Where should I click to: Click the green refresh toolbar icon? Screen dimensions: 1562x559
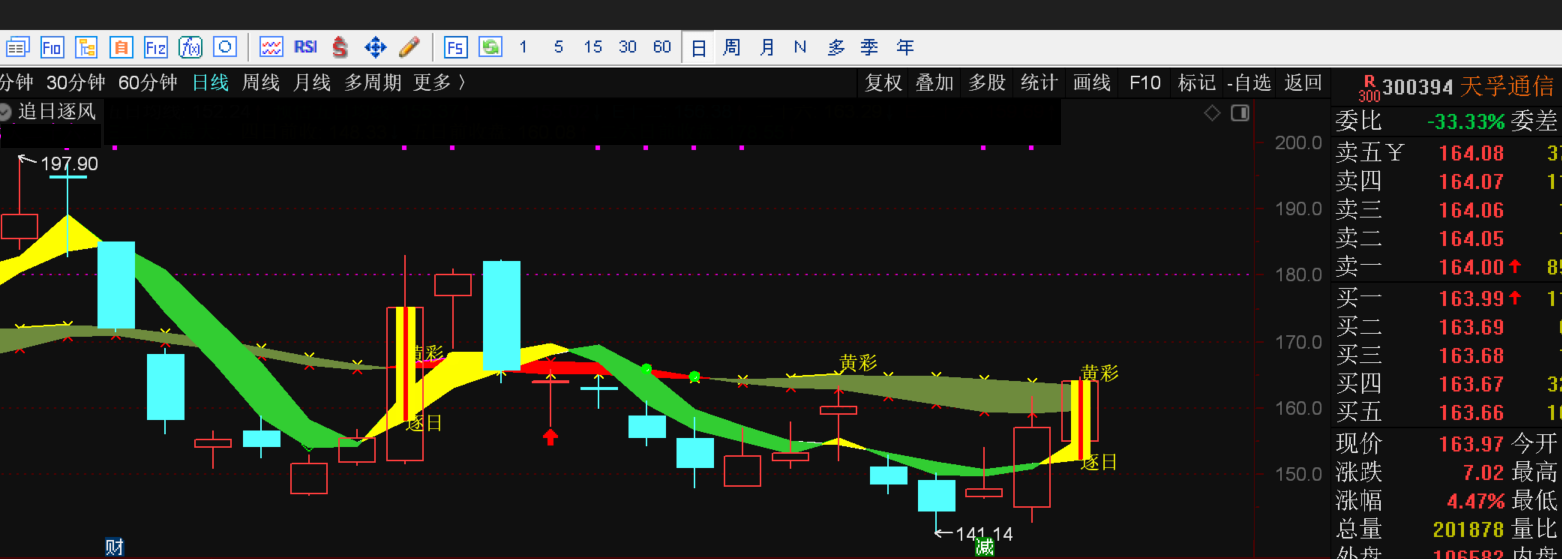[x=490, y=47]
